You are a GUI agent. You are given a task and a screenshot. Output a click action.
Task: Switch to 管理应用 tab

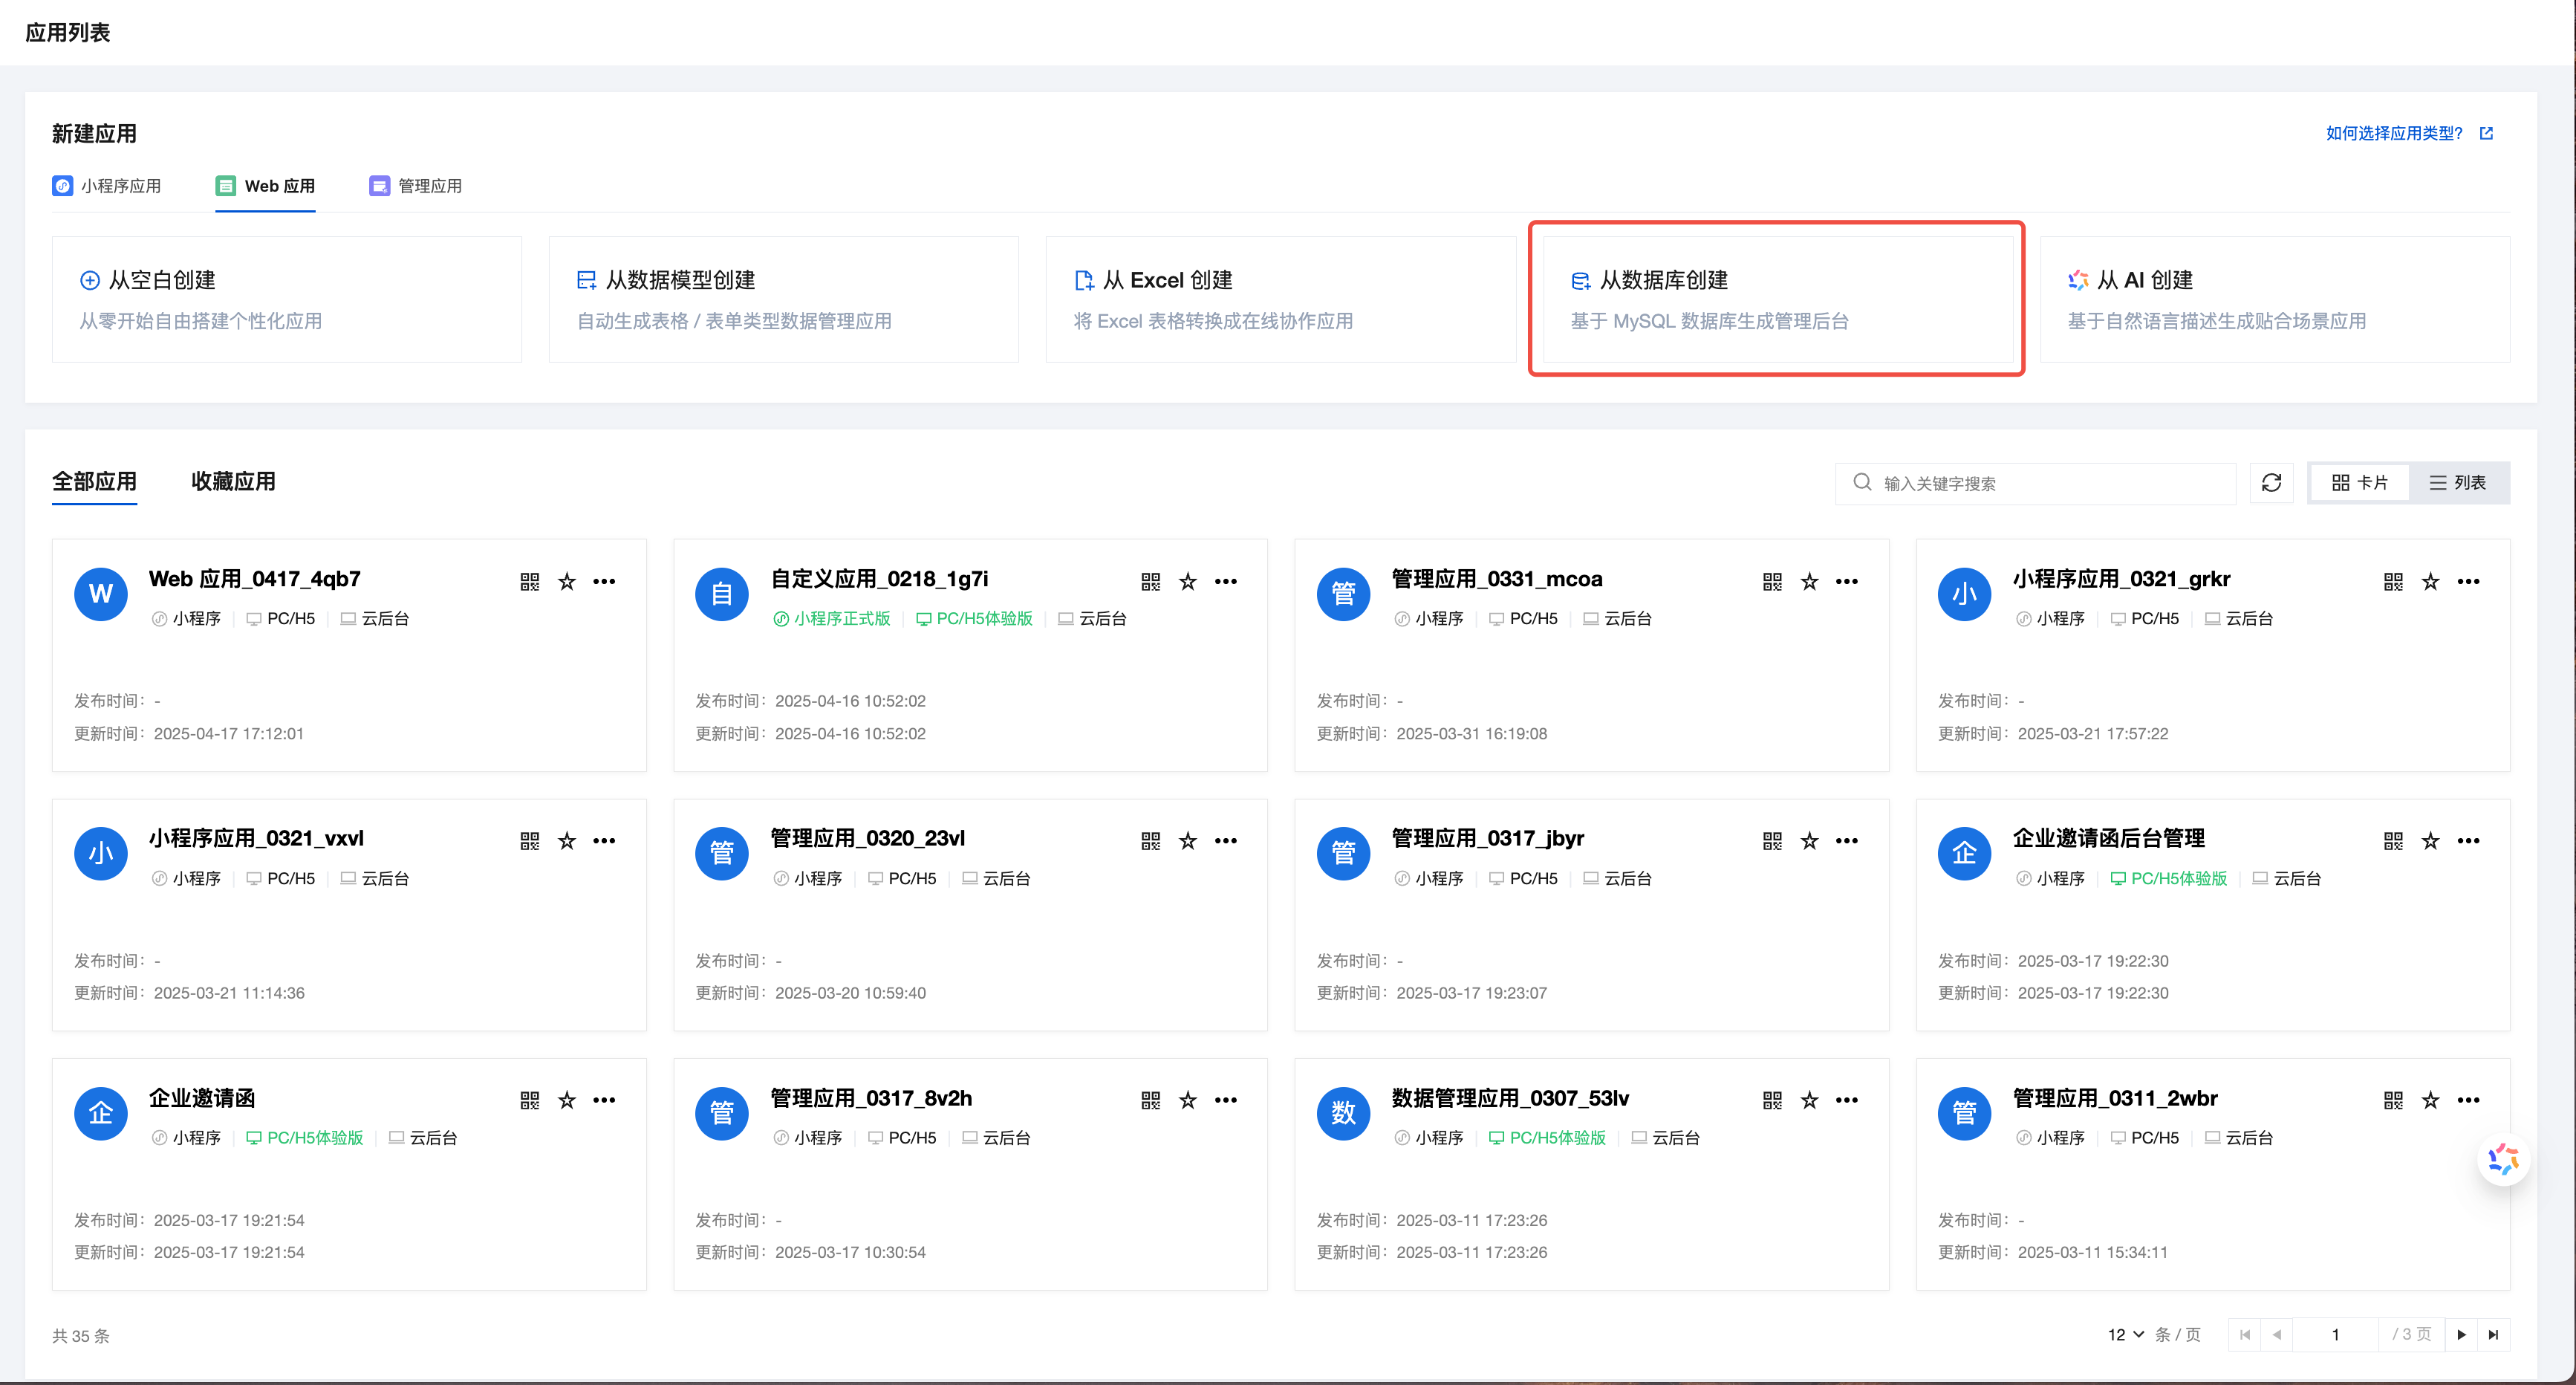[415, 186]
